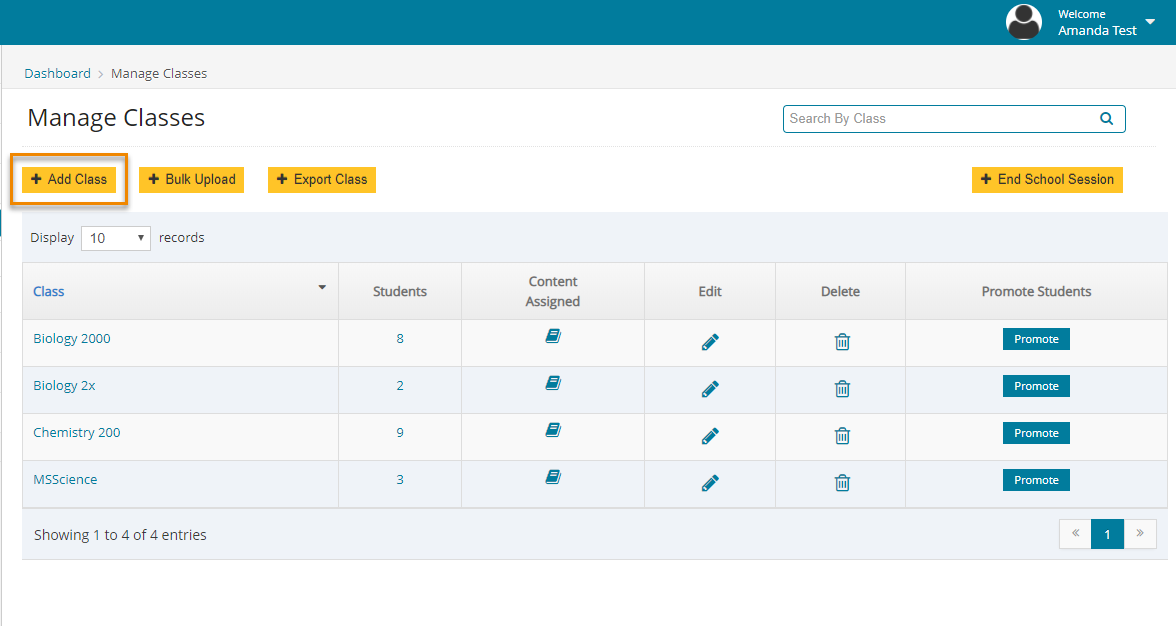Click Bulk Upload button
Viewport: 1176px width, 626px height.
(x=191, y=180)
